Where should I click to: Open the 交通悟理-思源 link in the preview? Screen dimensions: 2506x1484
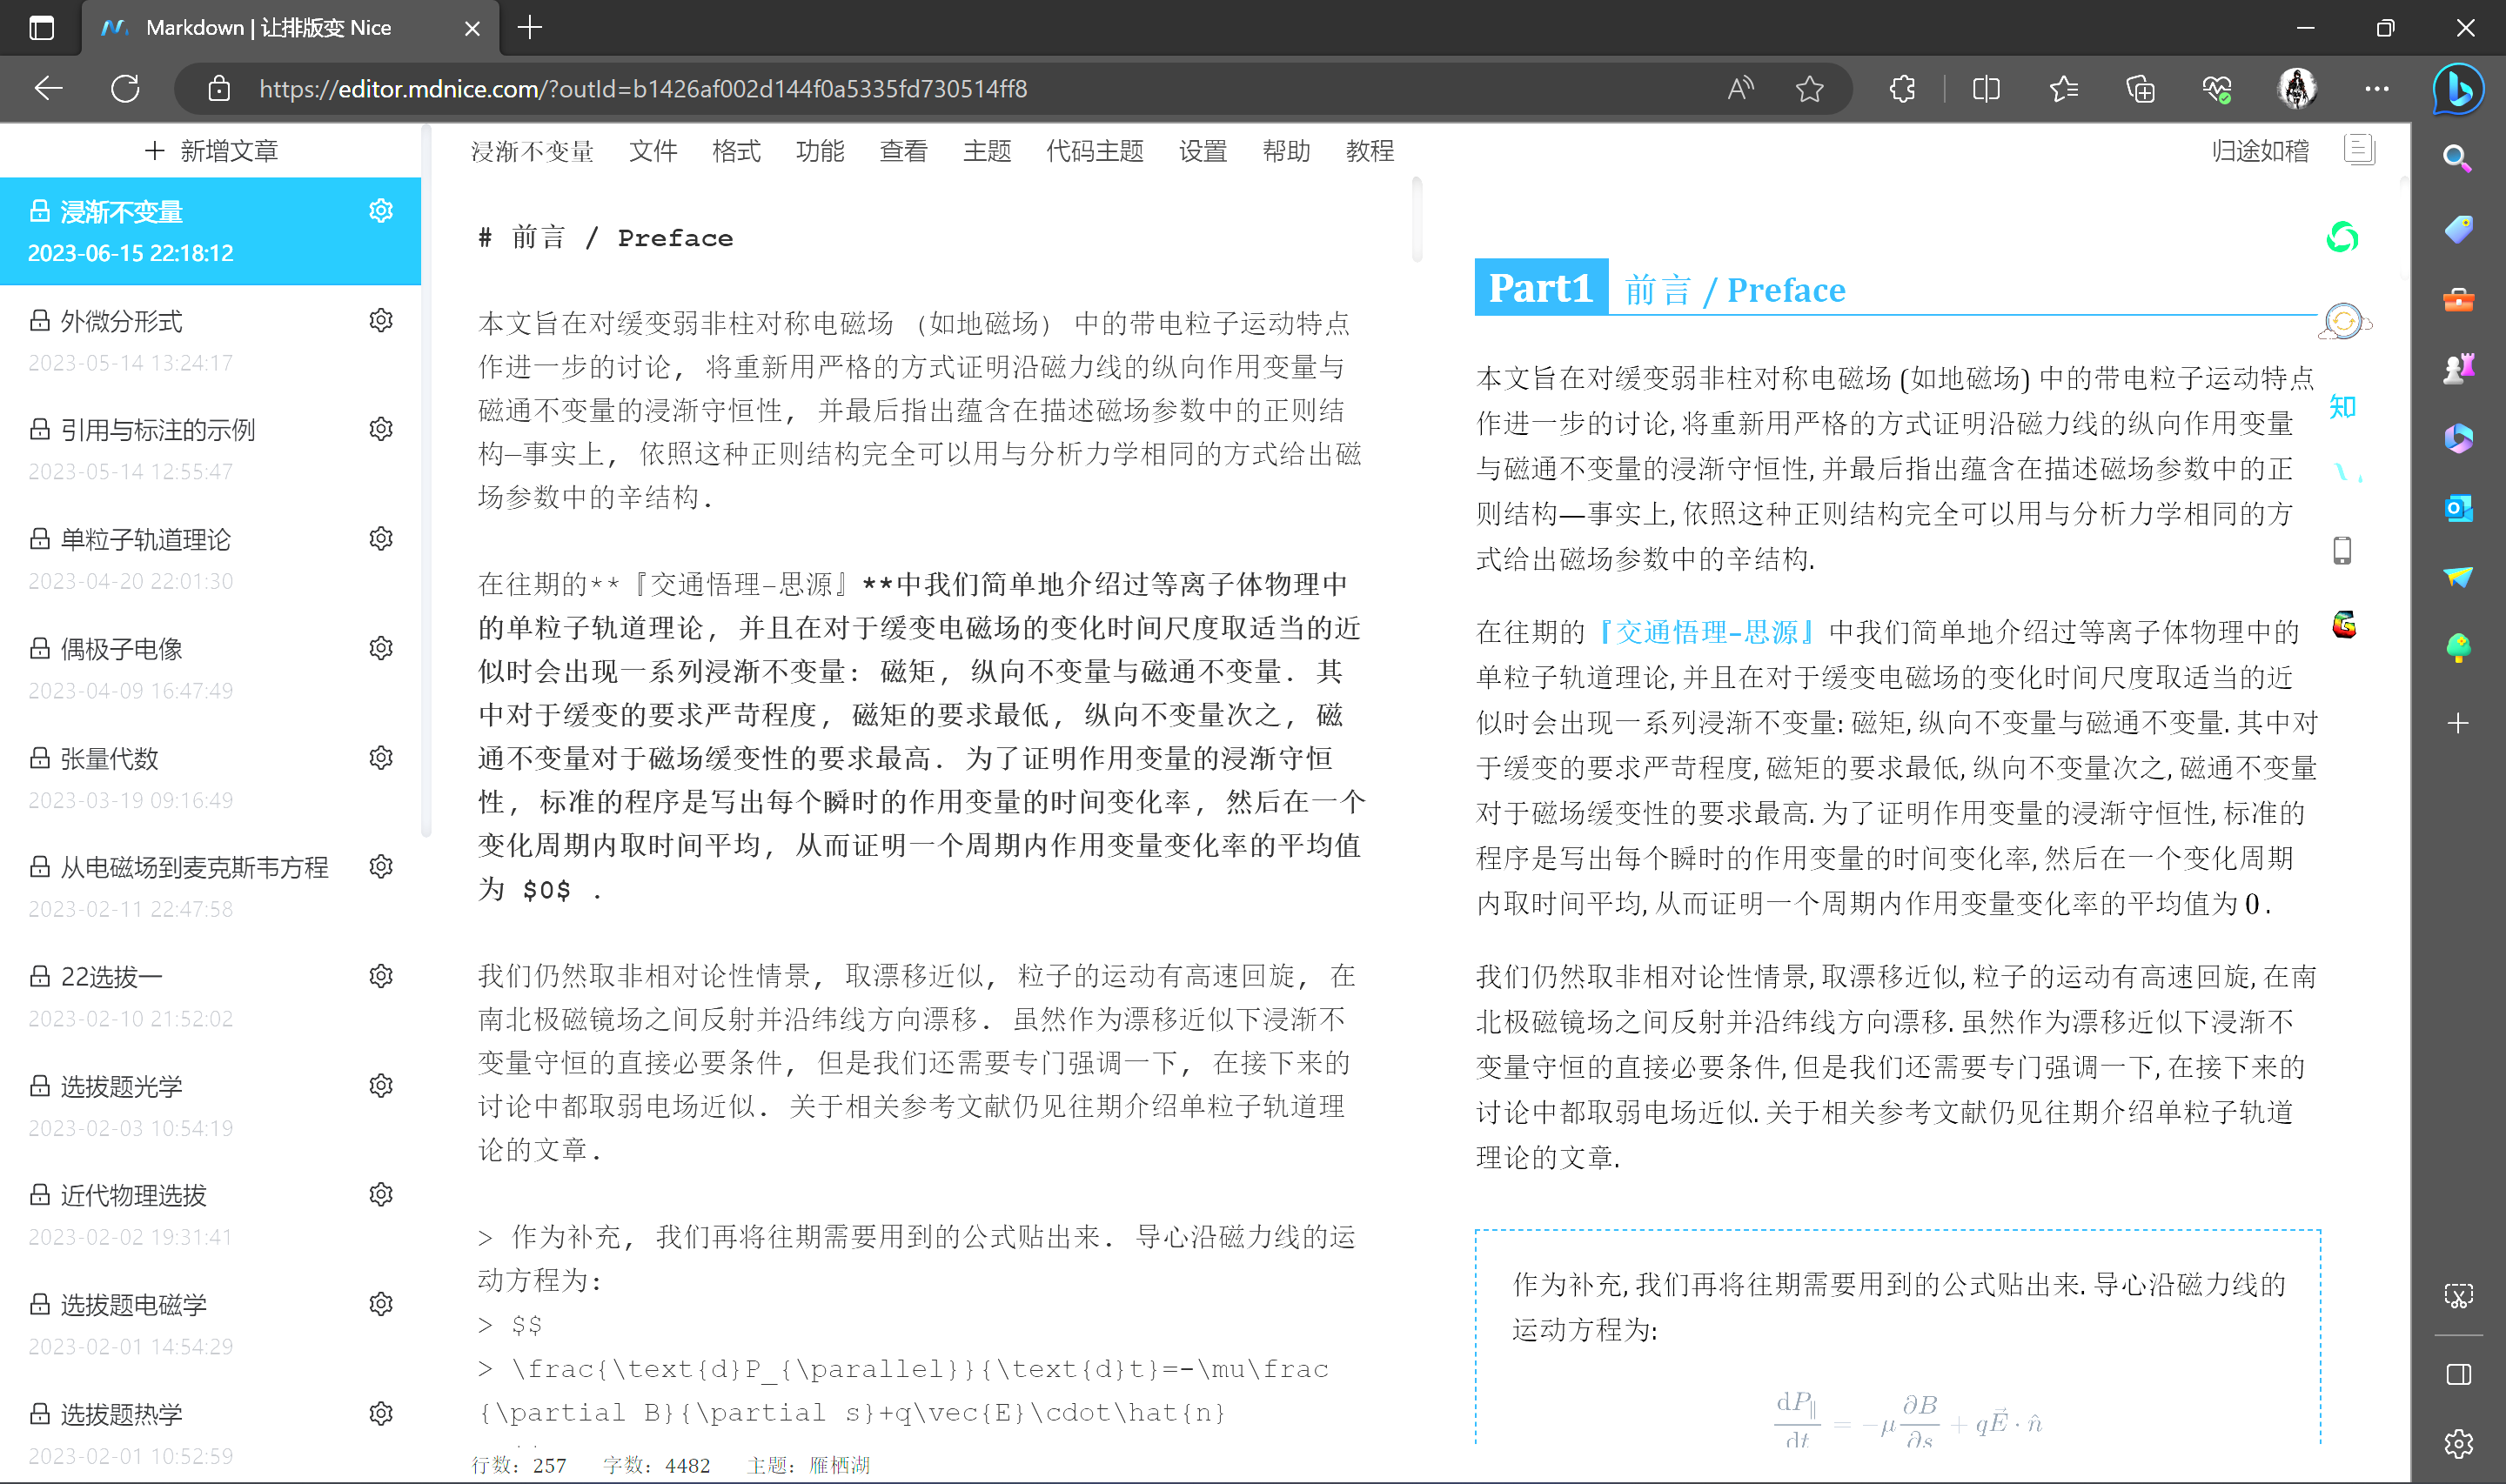pyautogui.click(x=1705, y=631)
